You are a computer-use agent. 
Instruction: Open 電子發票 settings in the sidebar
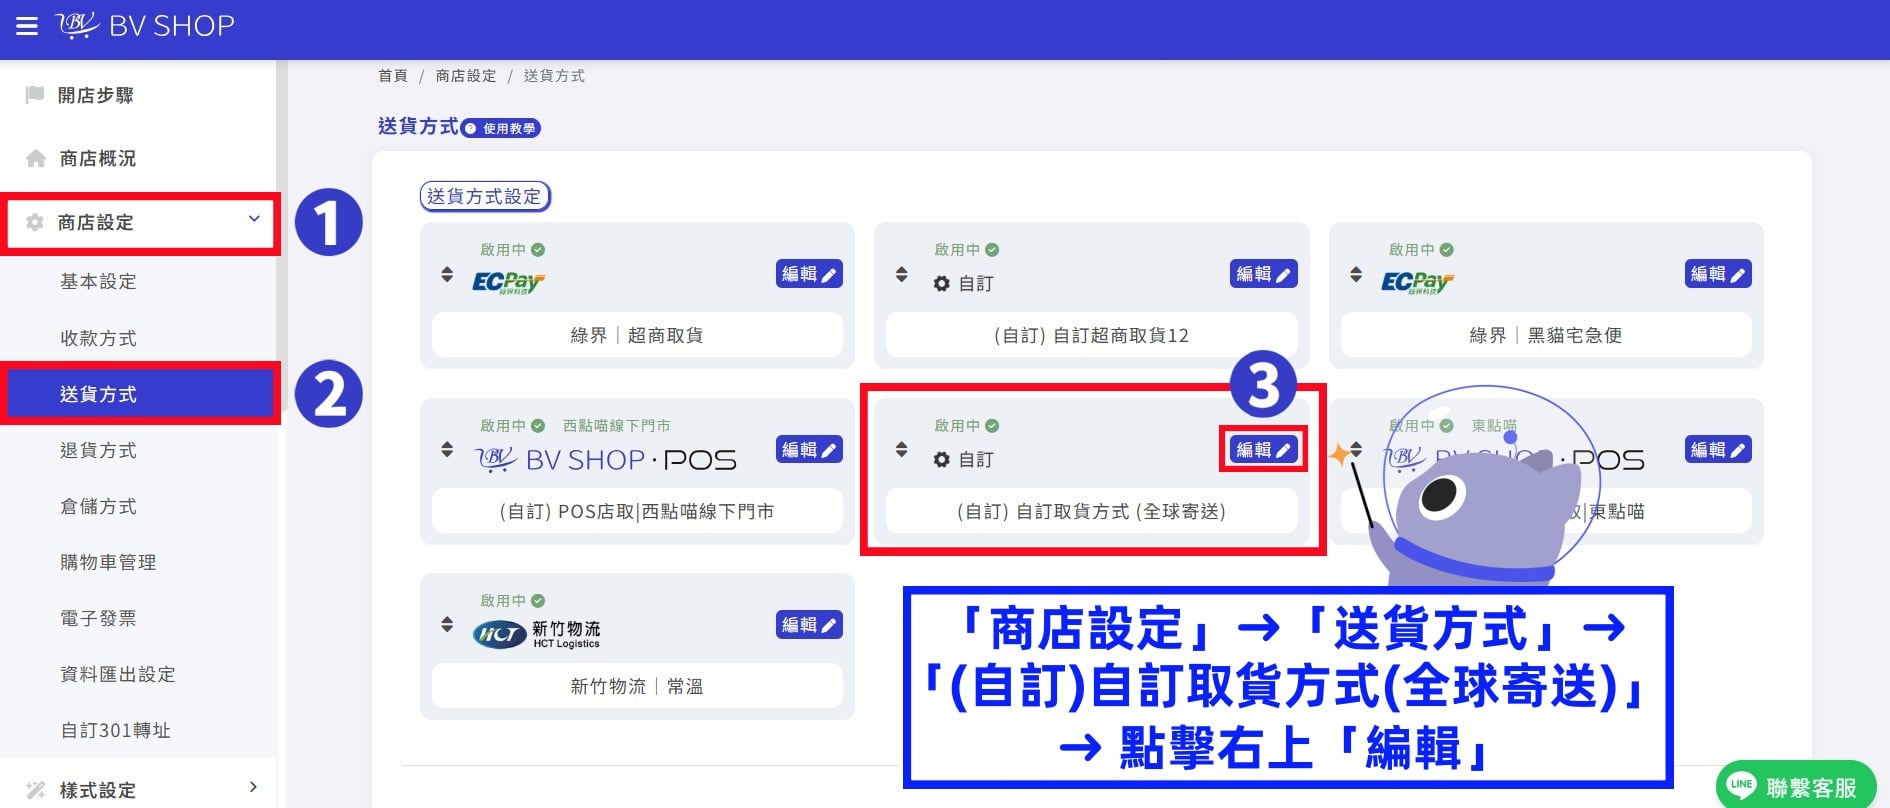coord(98,618)
